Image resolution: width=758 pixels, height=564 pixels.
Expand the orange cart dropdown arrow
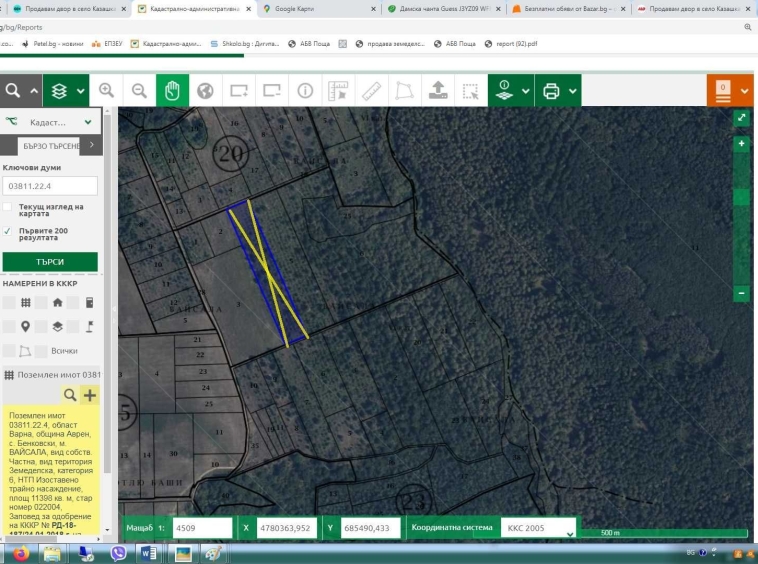pyautogui.click(x=744, y=91)
